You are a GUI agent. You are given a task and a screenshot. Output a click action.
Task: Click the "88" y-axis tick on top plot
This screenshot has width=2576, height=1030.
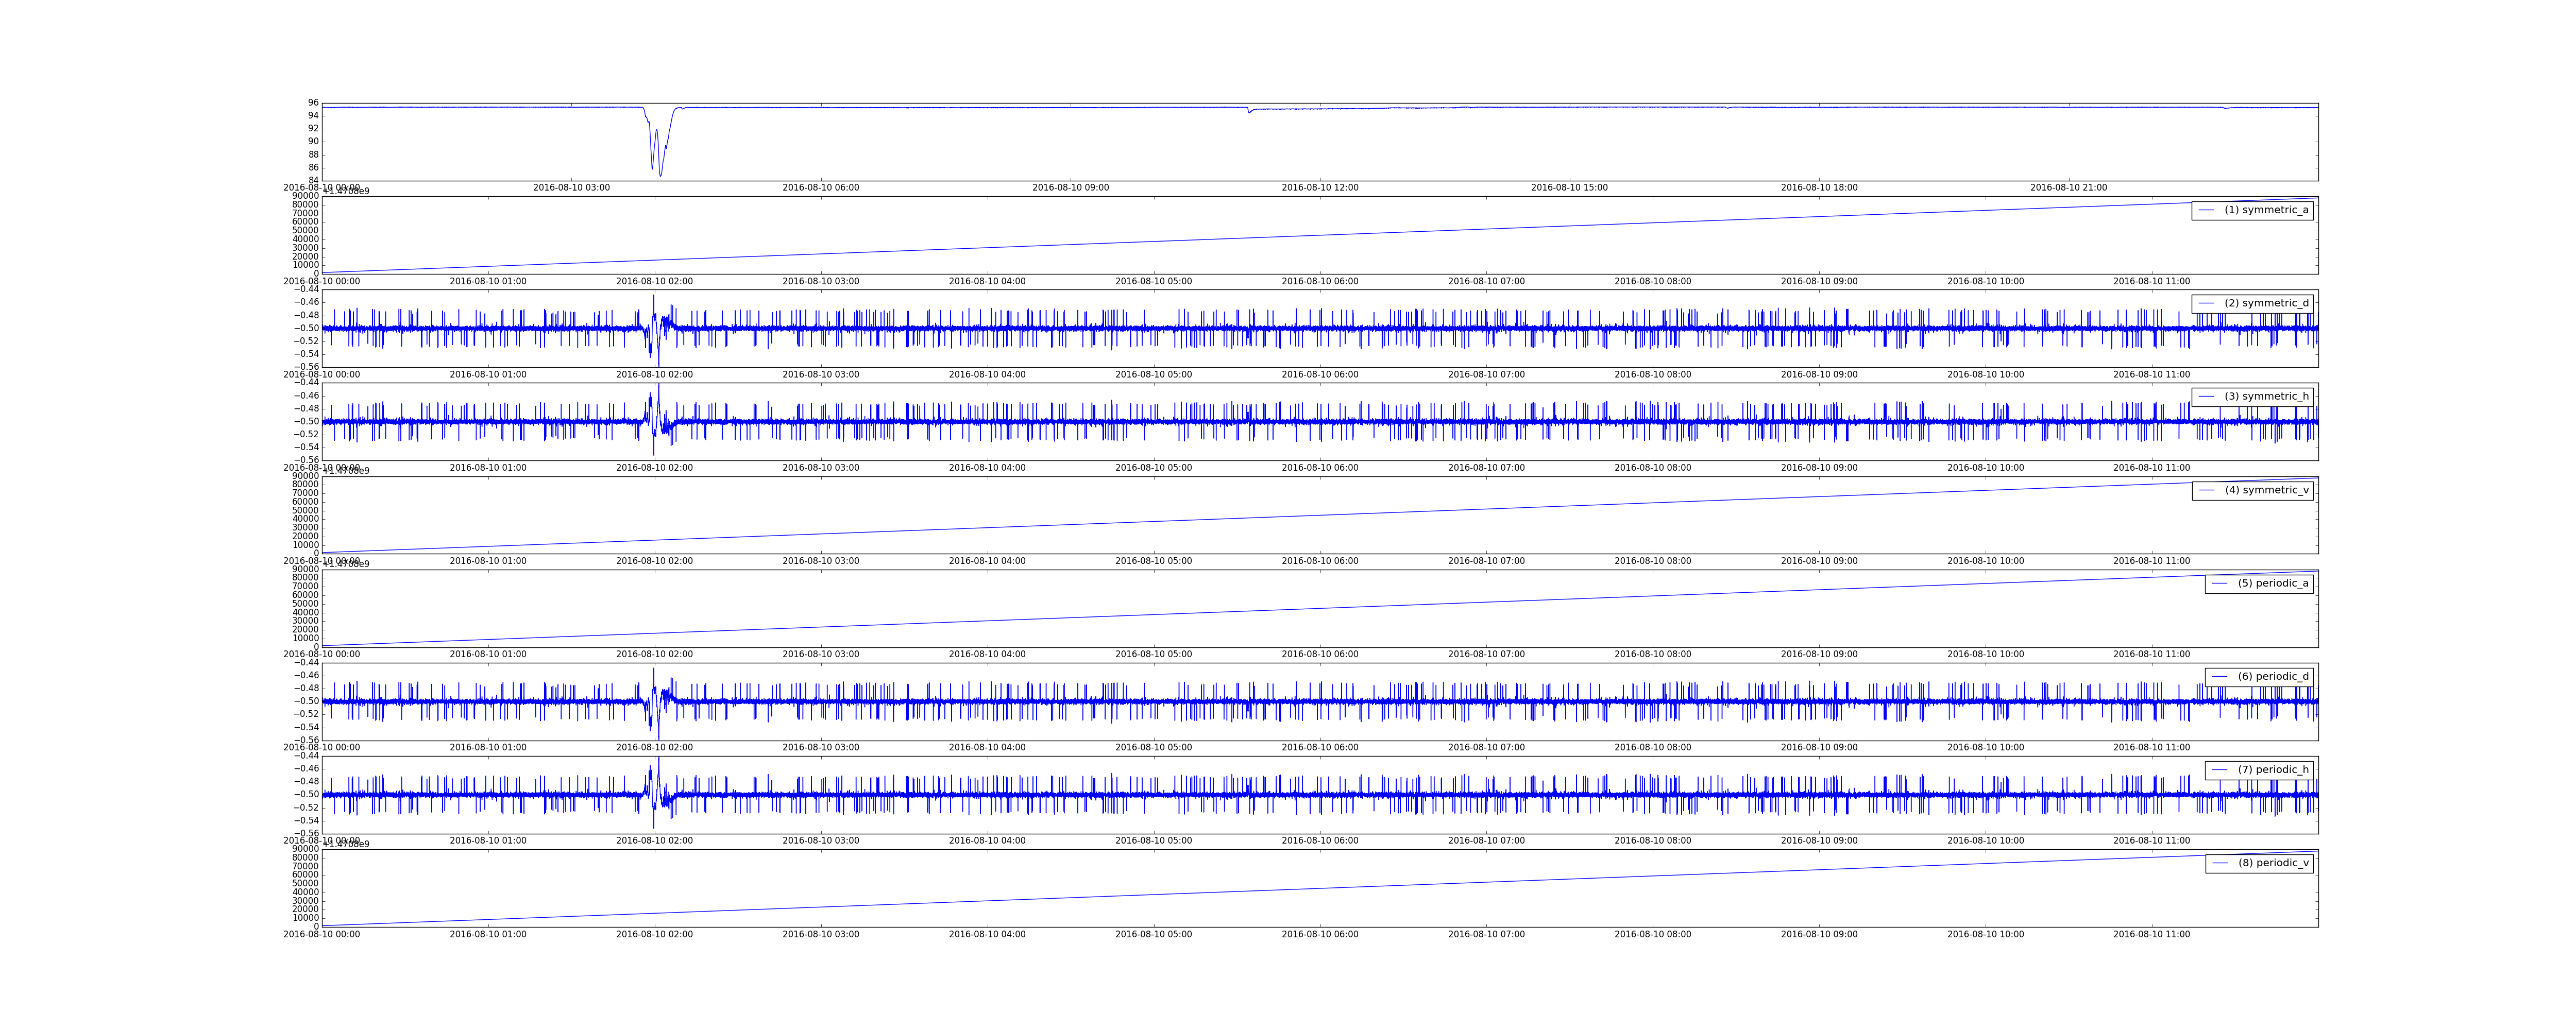(x=313, y=154)
